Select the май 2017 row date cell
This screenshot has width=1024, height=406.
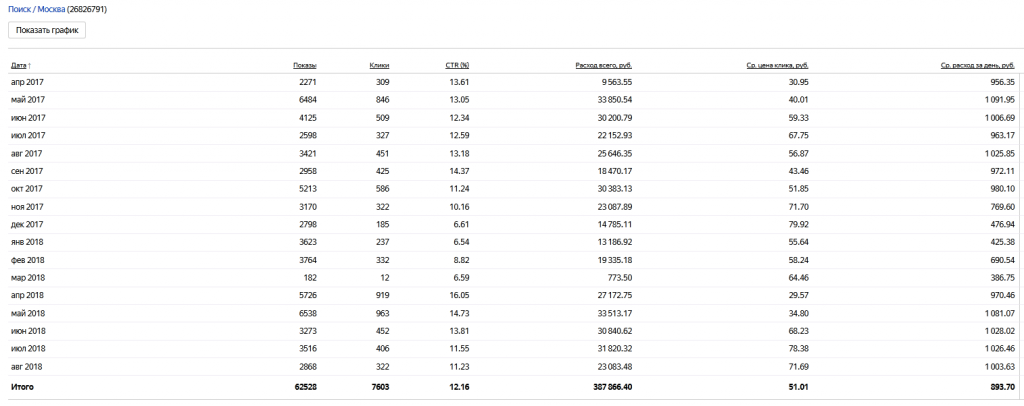click(28, 100)
